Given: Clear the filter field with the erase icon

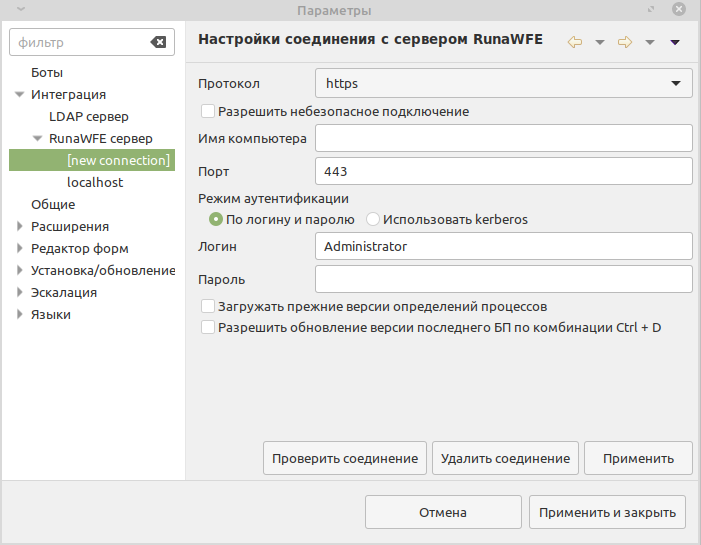Looking at the screenshot, I should (158, 42).
